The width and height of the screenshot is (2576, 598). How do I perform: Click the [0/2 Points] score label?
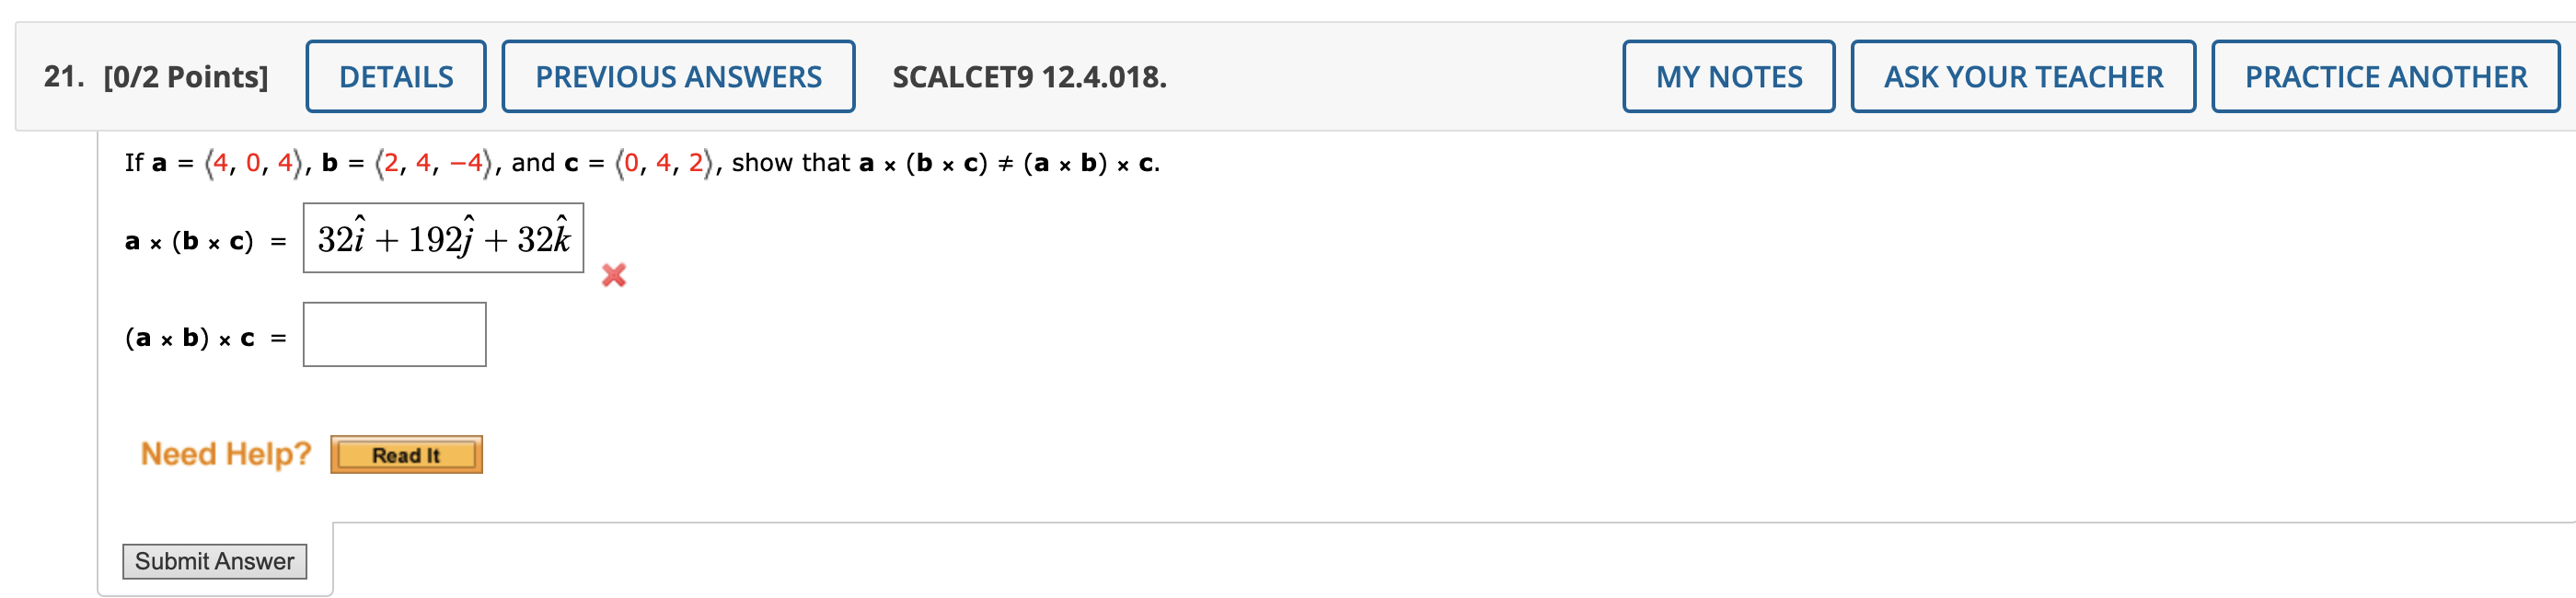(184, 75)
